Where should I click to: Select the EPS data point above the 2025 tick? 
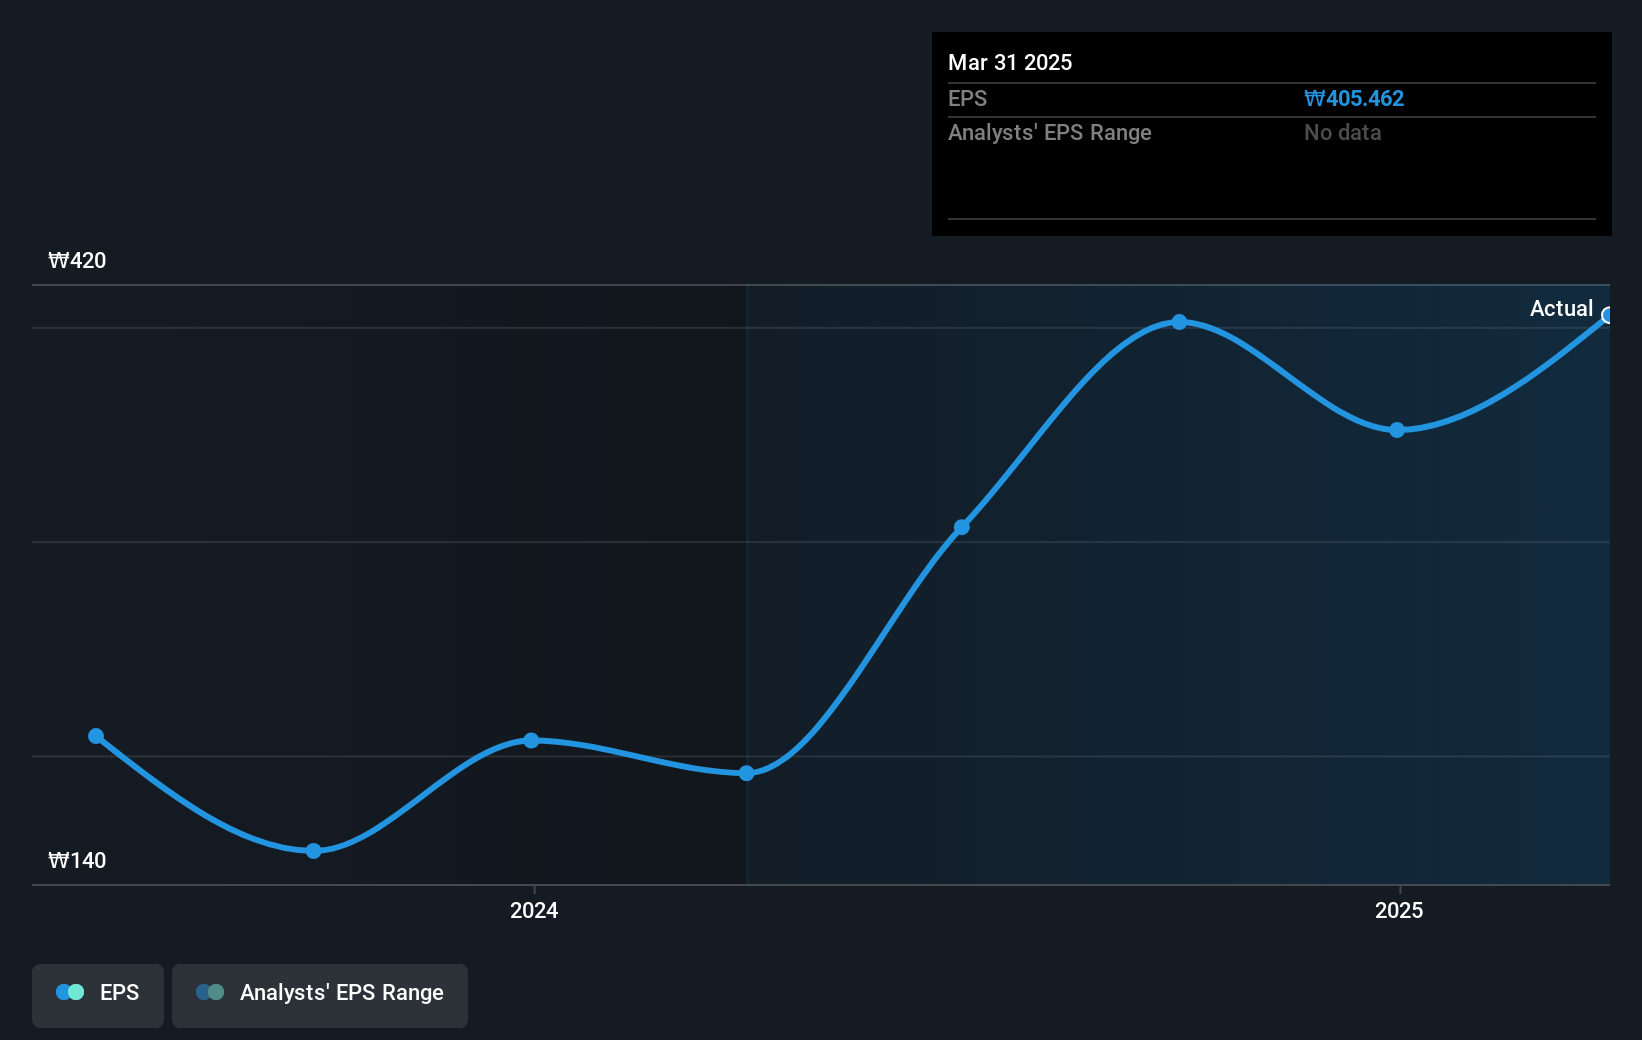(1397, 430)
